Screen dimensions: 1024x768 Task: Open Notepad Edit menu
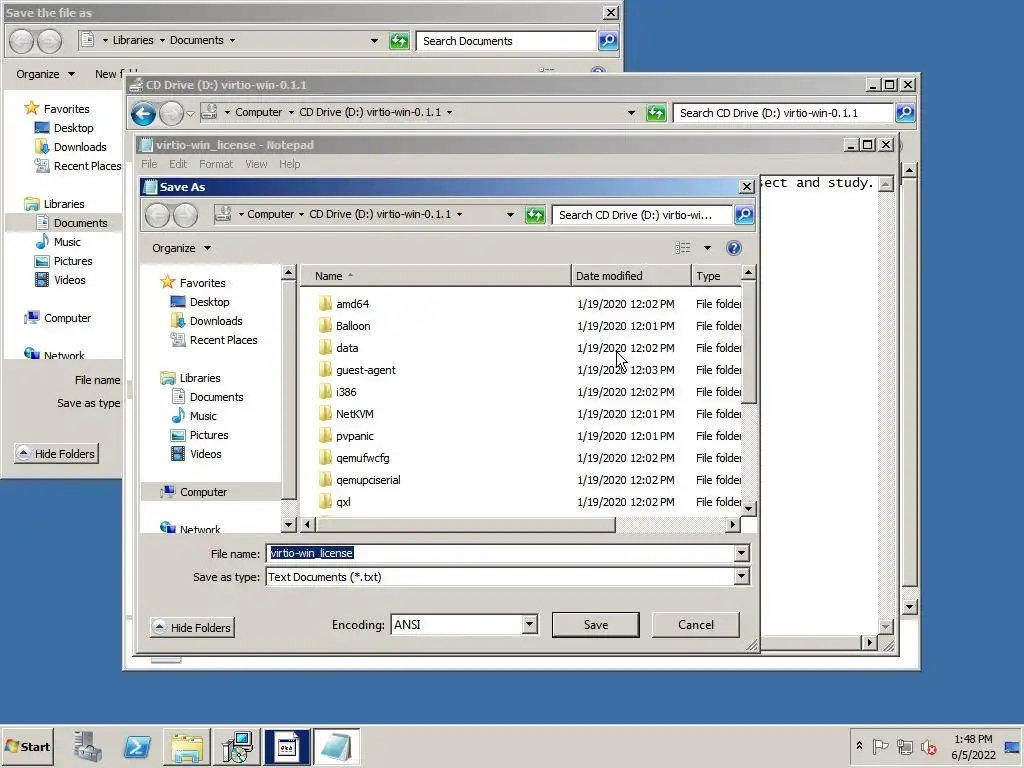(178, 164)
